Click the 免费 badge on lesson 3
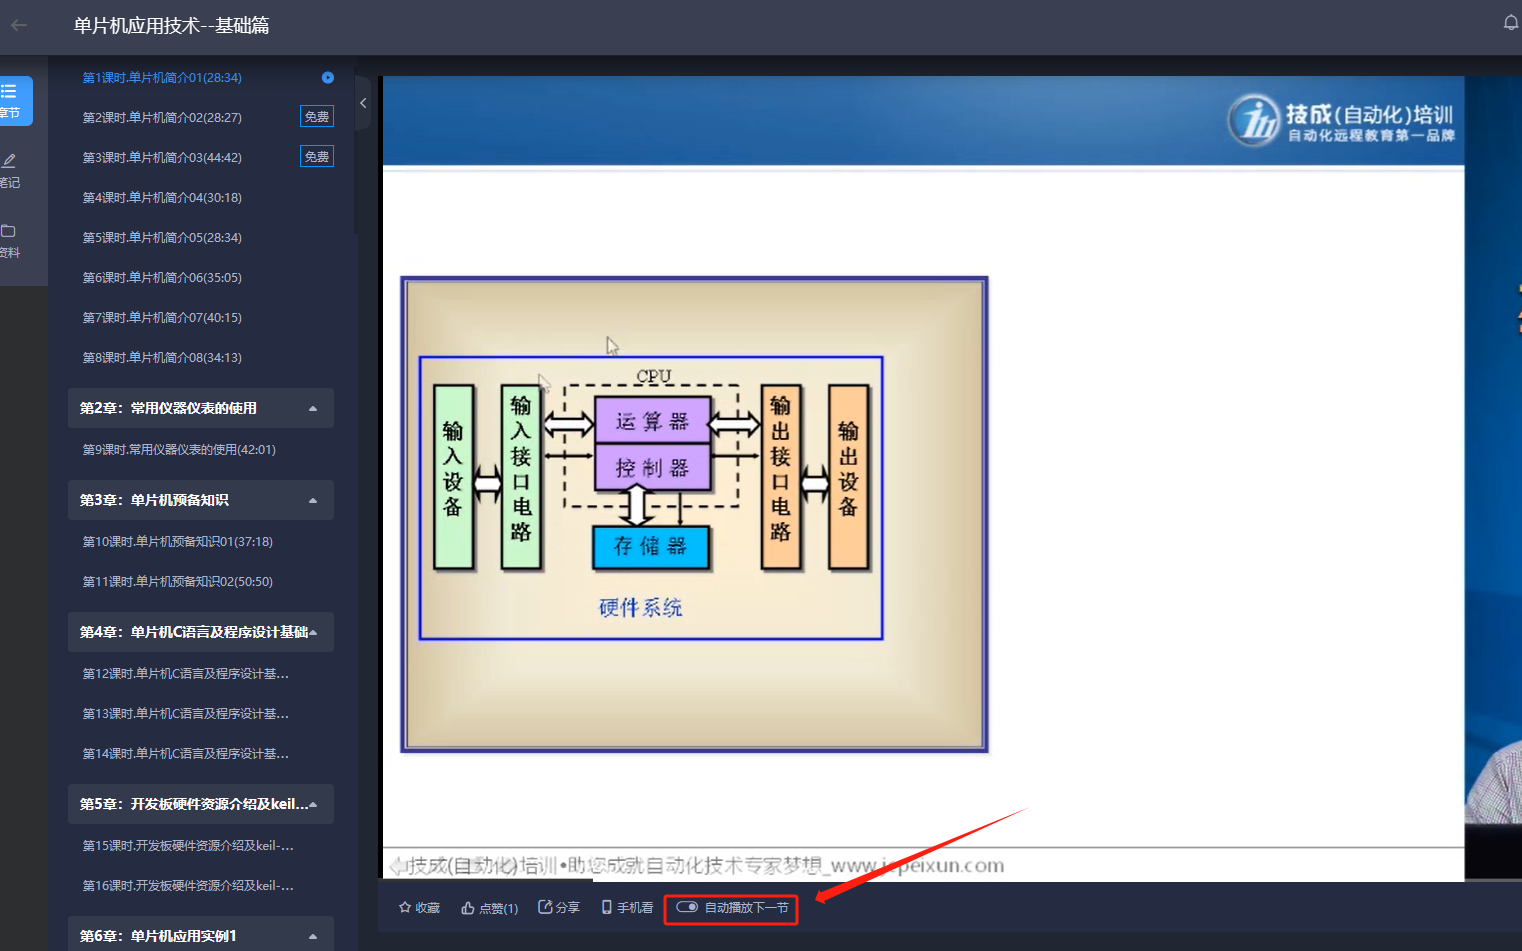Image resolution: width=1522 pixels, height=951 pixels. click(317, 157)
